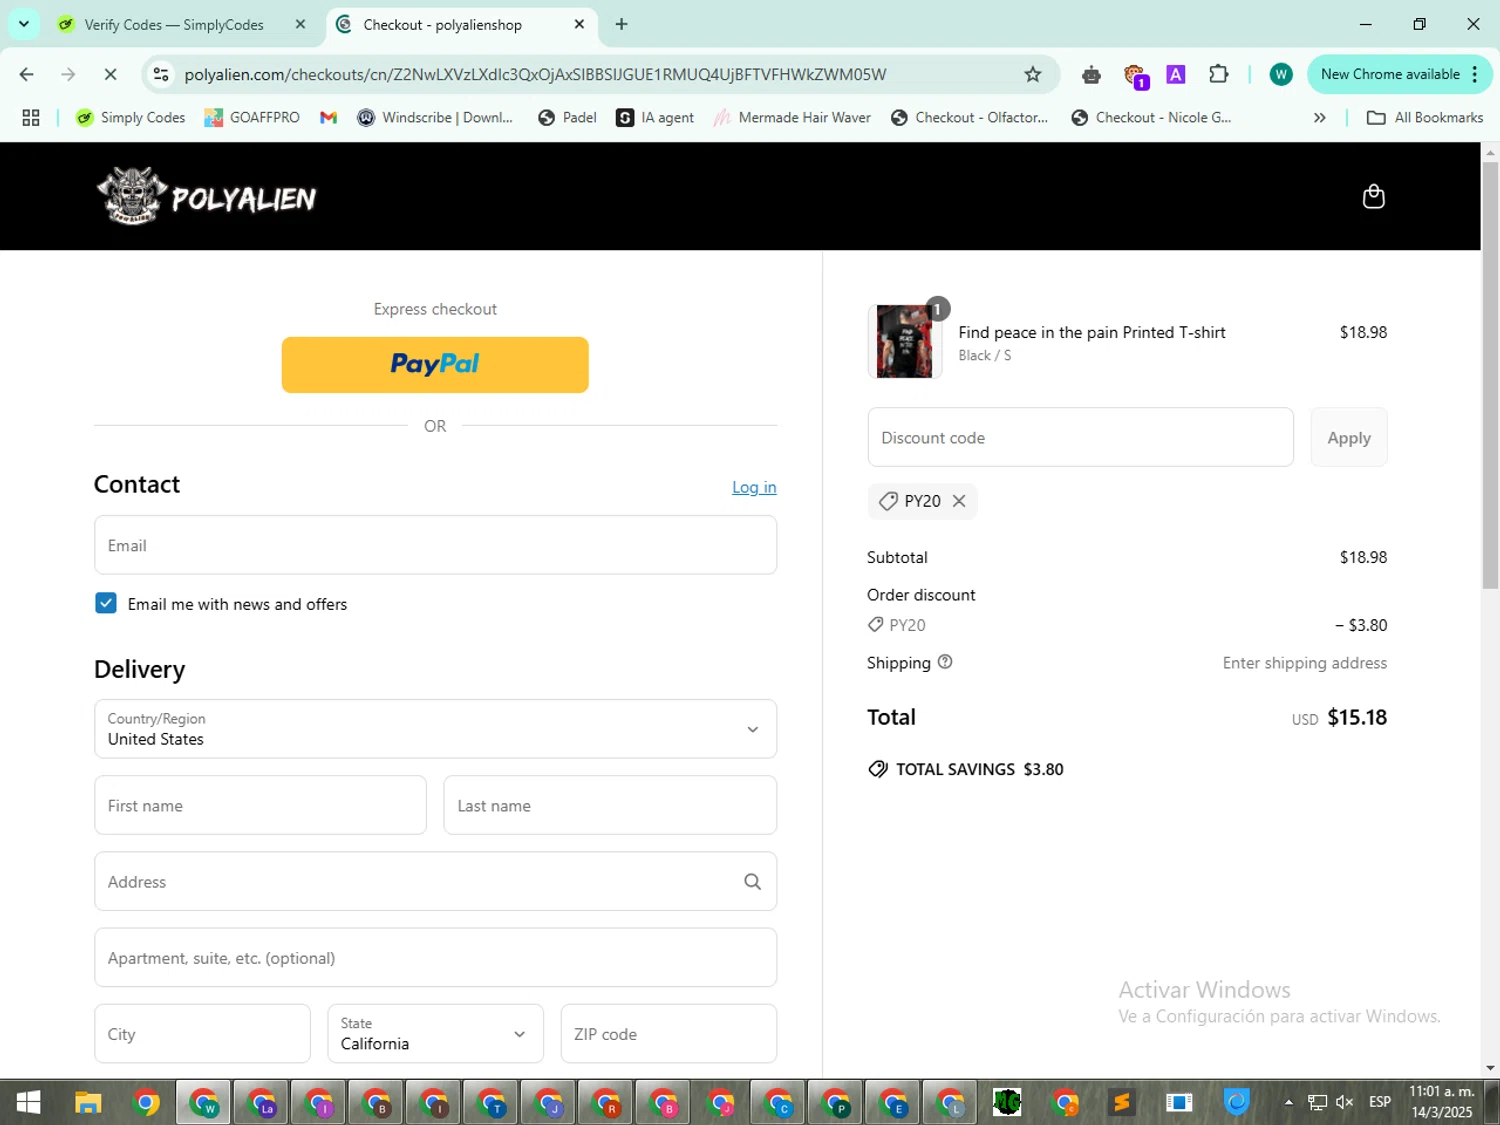Bookmark this page with the star icon
This screenshot has width=1500, height=1125.
tap(1033, 74)
